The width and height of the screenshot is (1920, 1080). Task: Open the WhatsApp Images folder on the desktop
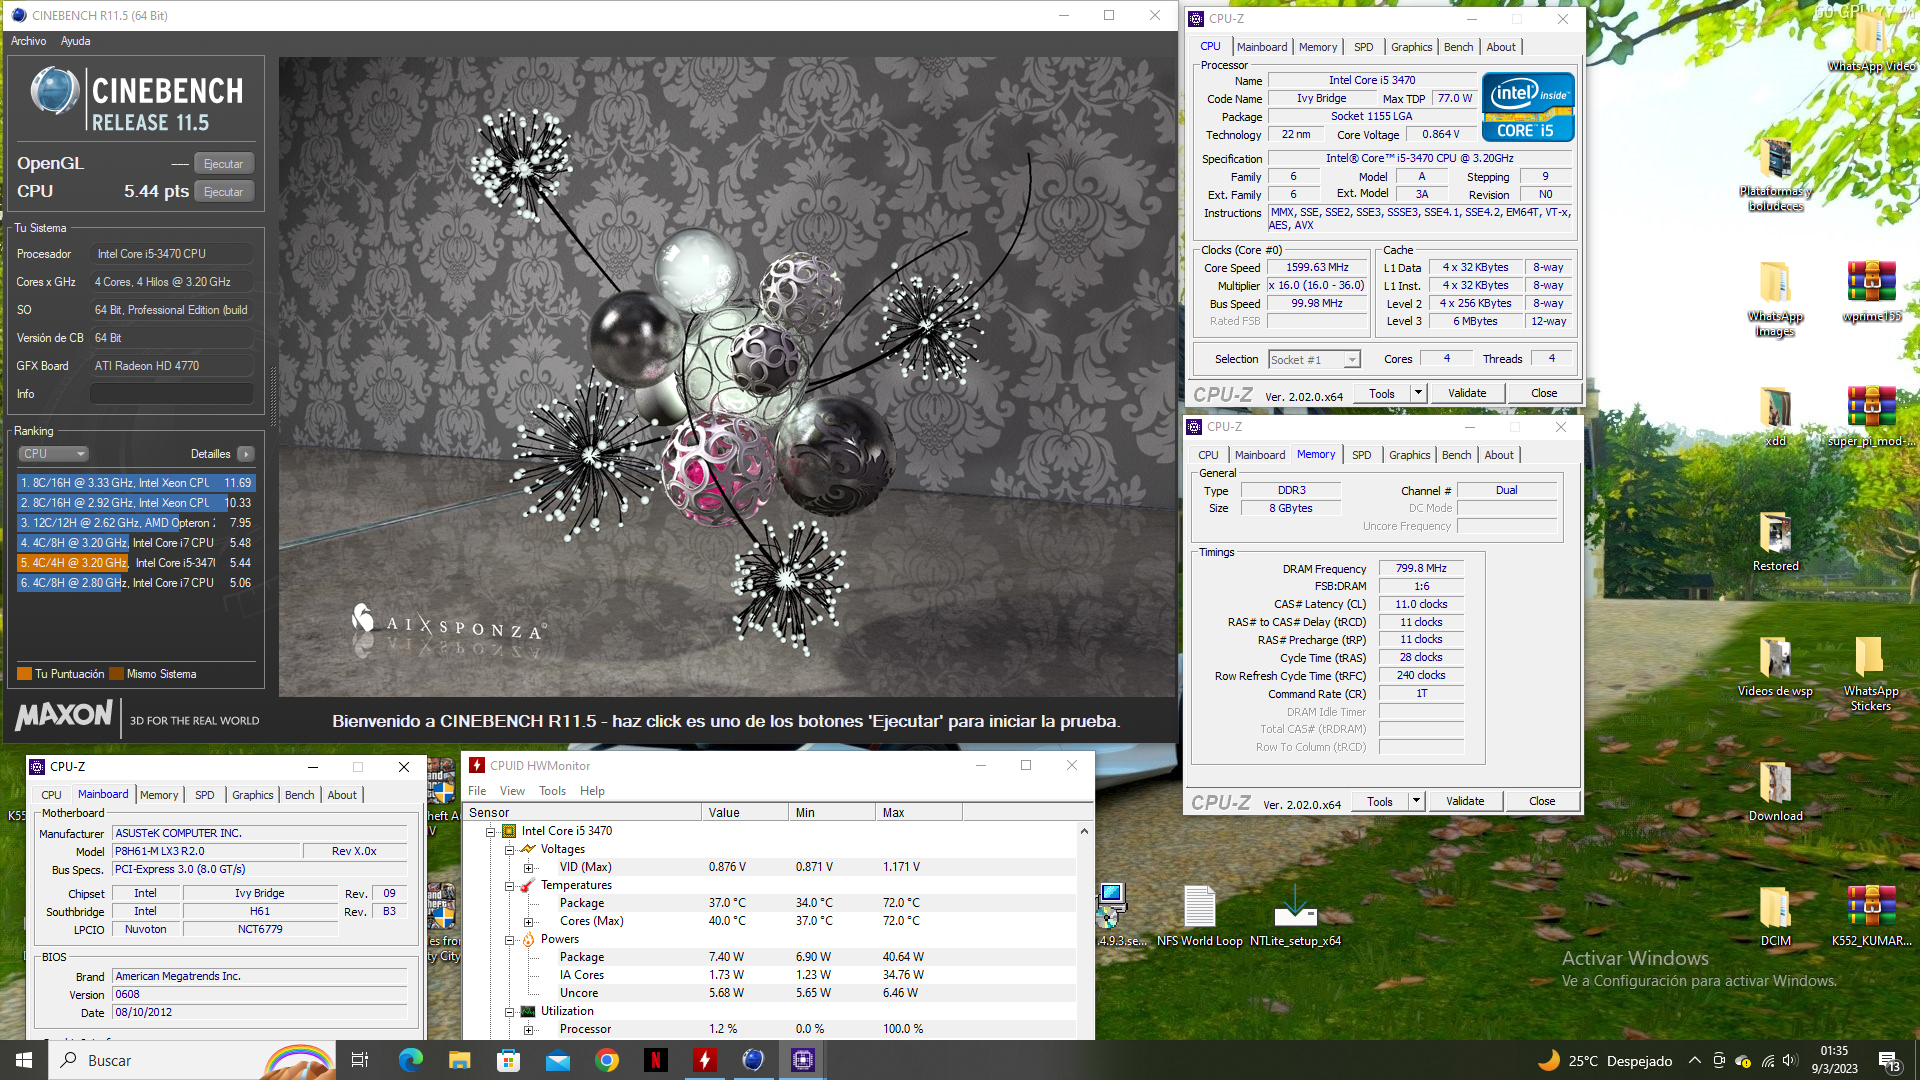pyautogui.click(x=1775, y=298)
